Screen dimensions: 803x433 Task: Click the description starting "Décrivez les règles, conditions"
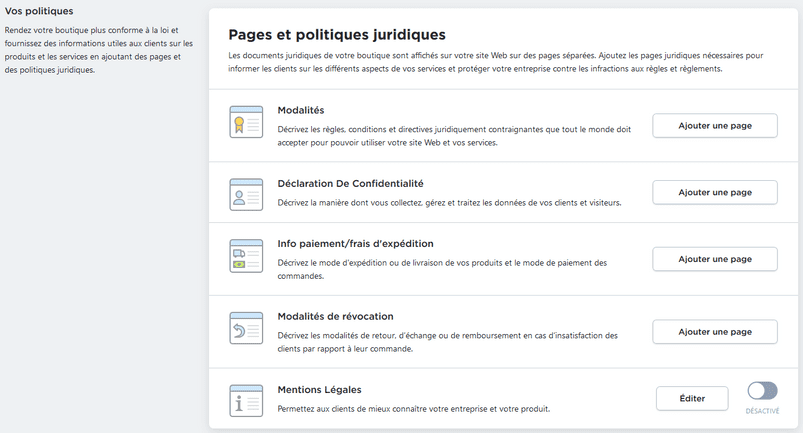tap(454, 136)
